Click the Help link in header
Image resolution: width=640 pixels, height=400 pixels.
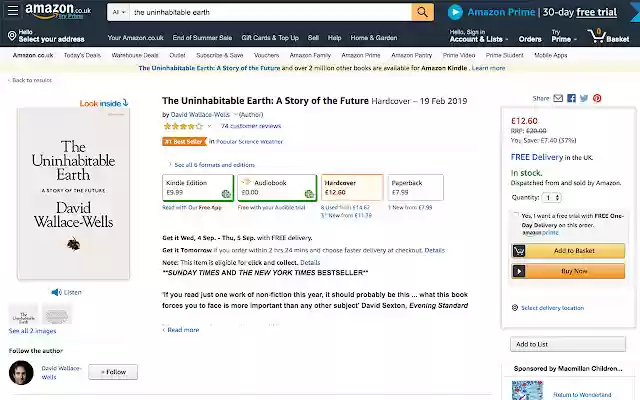click(334, 38)
